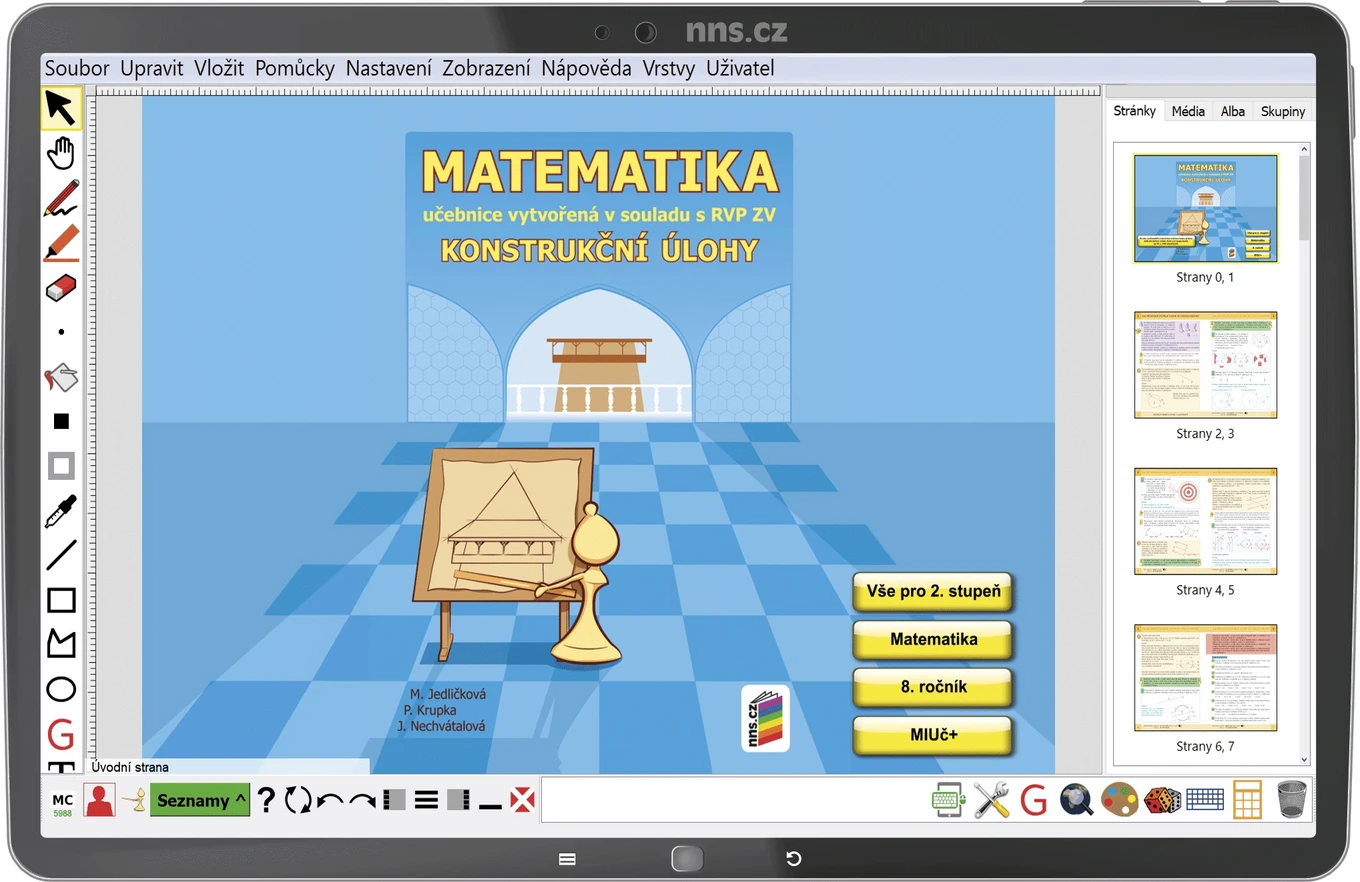The width and height of the screenshot is (1360, 882).
Task: Click the Vše pro 2. stupeň button
Action: point(933,591)
